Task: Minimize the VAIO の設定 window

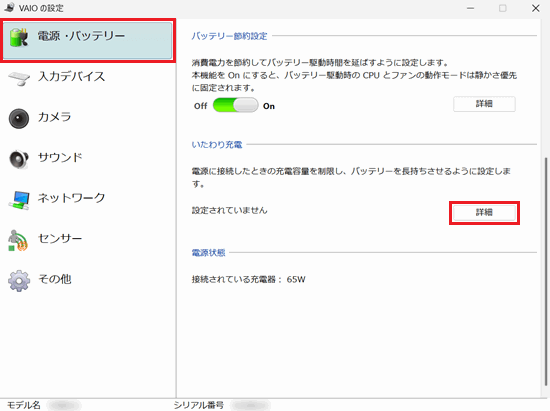Action: tap(470, 8)
